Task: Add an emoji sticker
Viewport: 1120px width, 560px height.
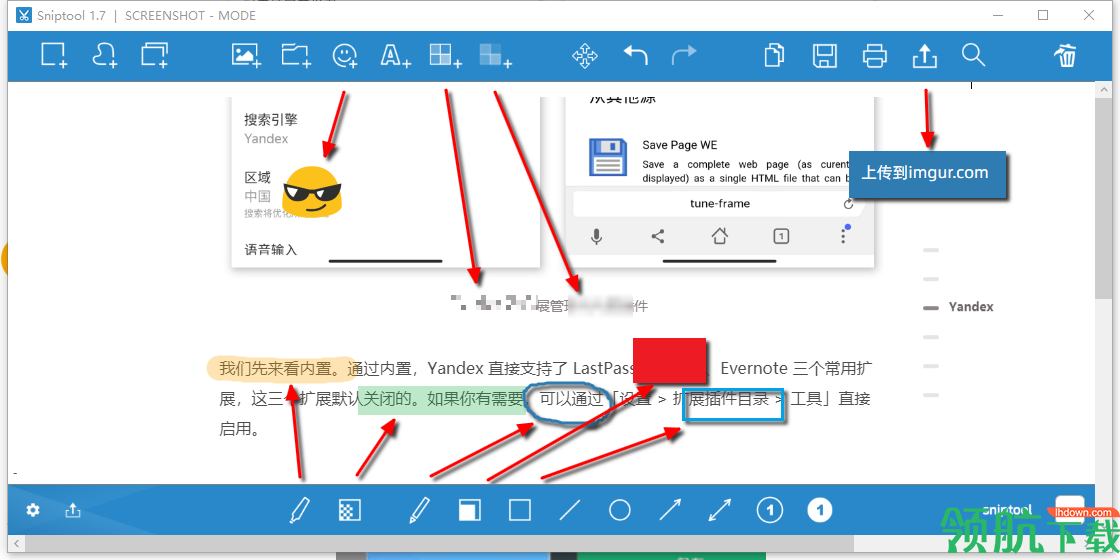Action: click(x=345, y=55)
